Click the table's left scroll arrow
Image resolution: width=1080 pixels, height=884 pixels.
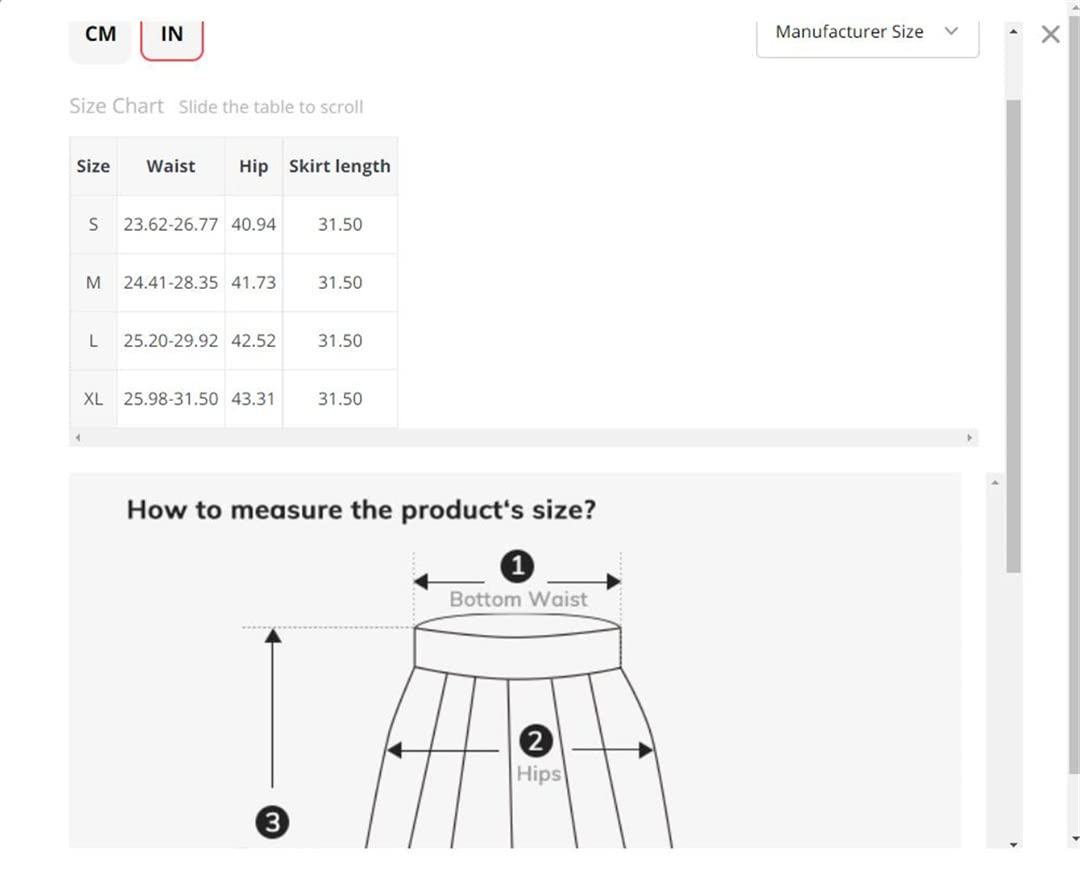click(78, 438)
